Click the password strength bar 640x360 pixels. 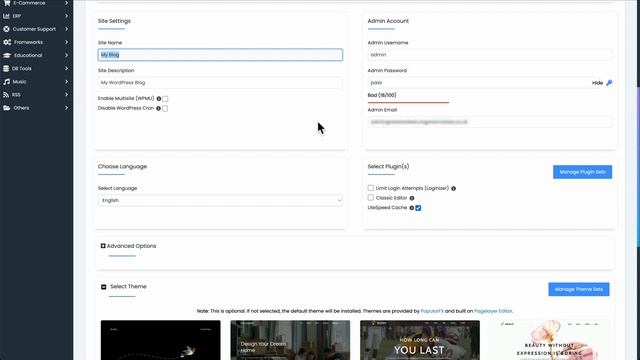[x=408, y=102]
